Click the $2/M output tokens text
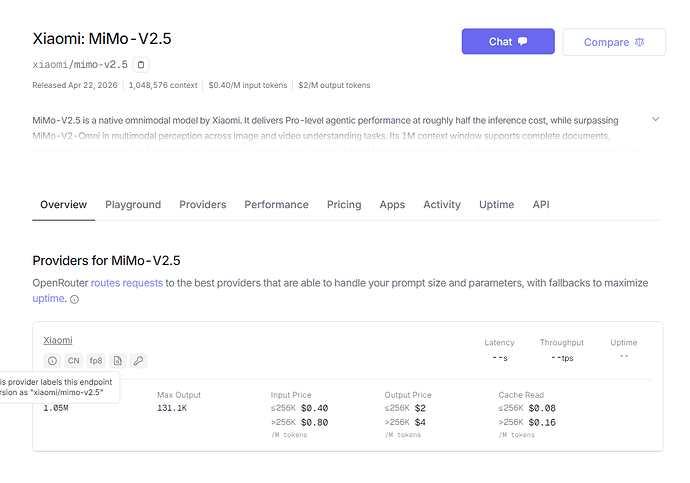The image size is (690, 483). pyautogui.click(x=334, y=85)
